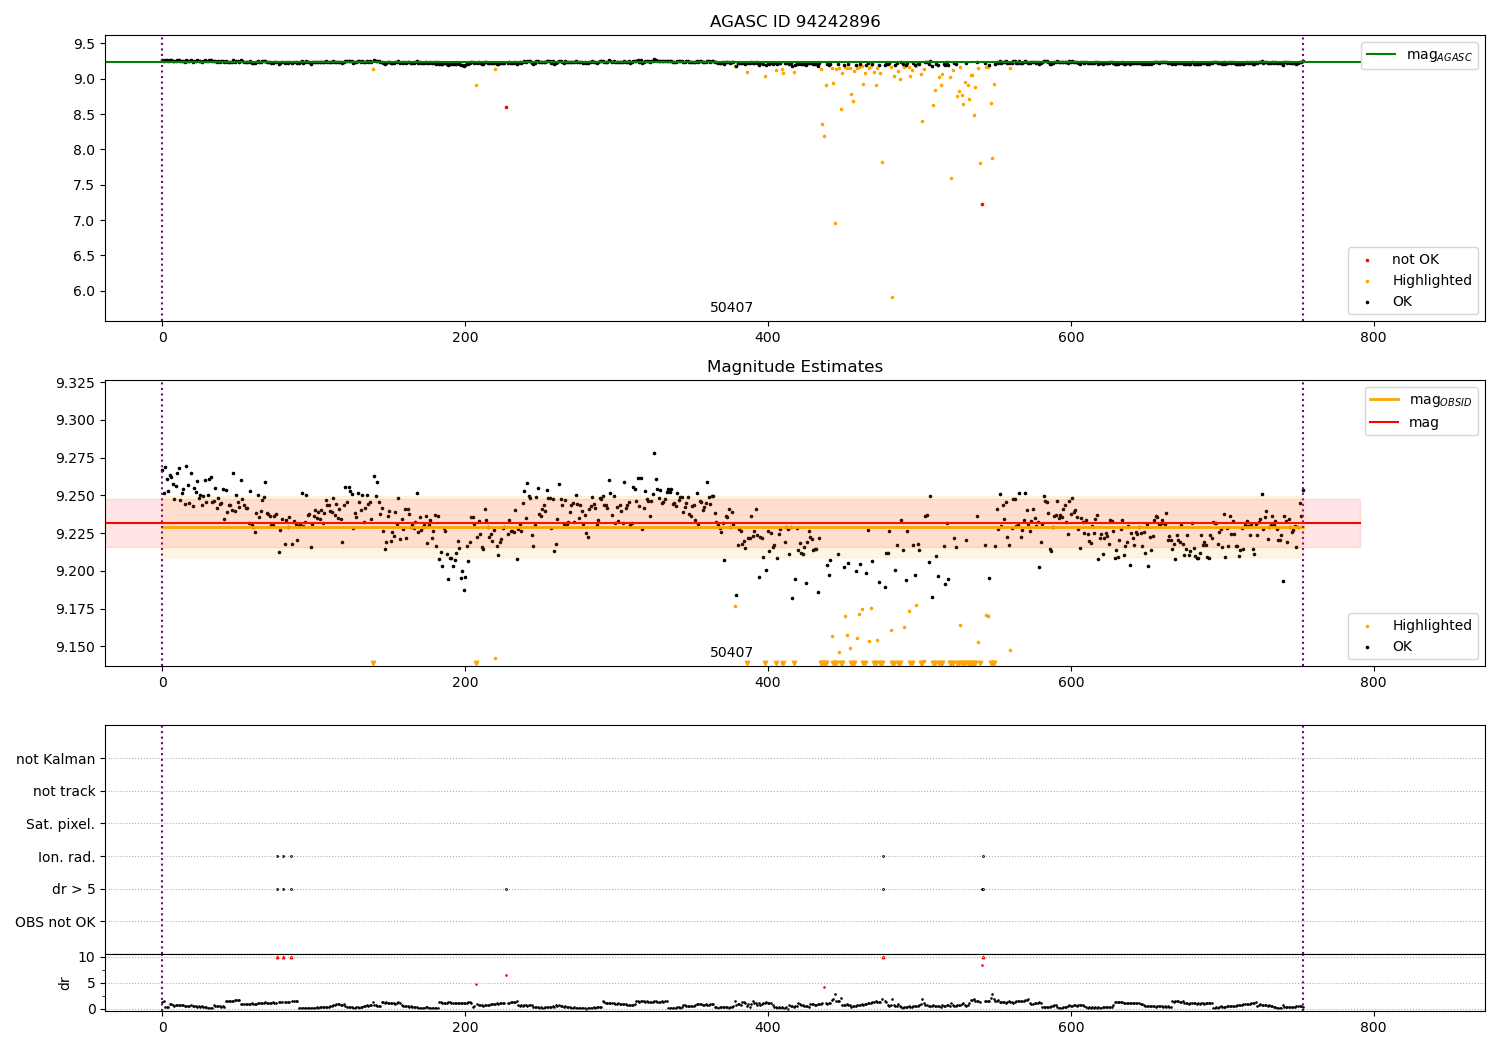Viewport: 1500px width, 1050px height.
Task: Click the 400 x-axis tick of top plot
Action: click(768, 337)
